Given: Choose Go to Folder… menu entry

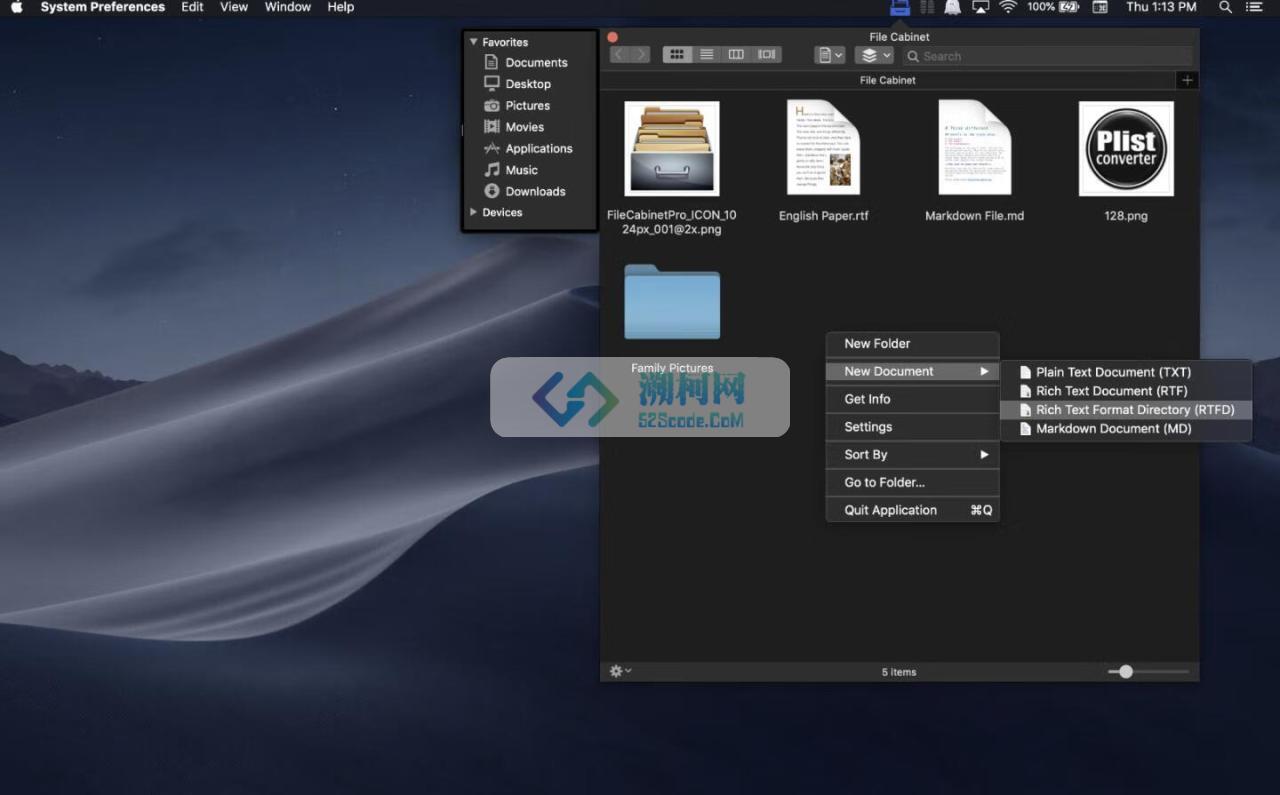Looking at the screenshot, I should click(913, 482).
